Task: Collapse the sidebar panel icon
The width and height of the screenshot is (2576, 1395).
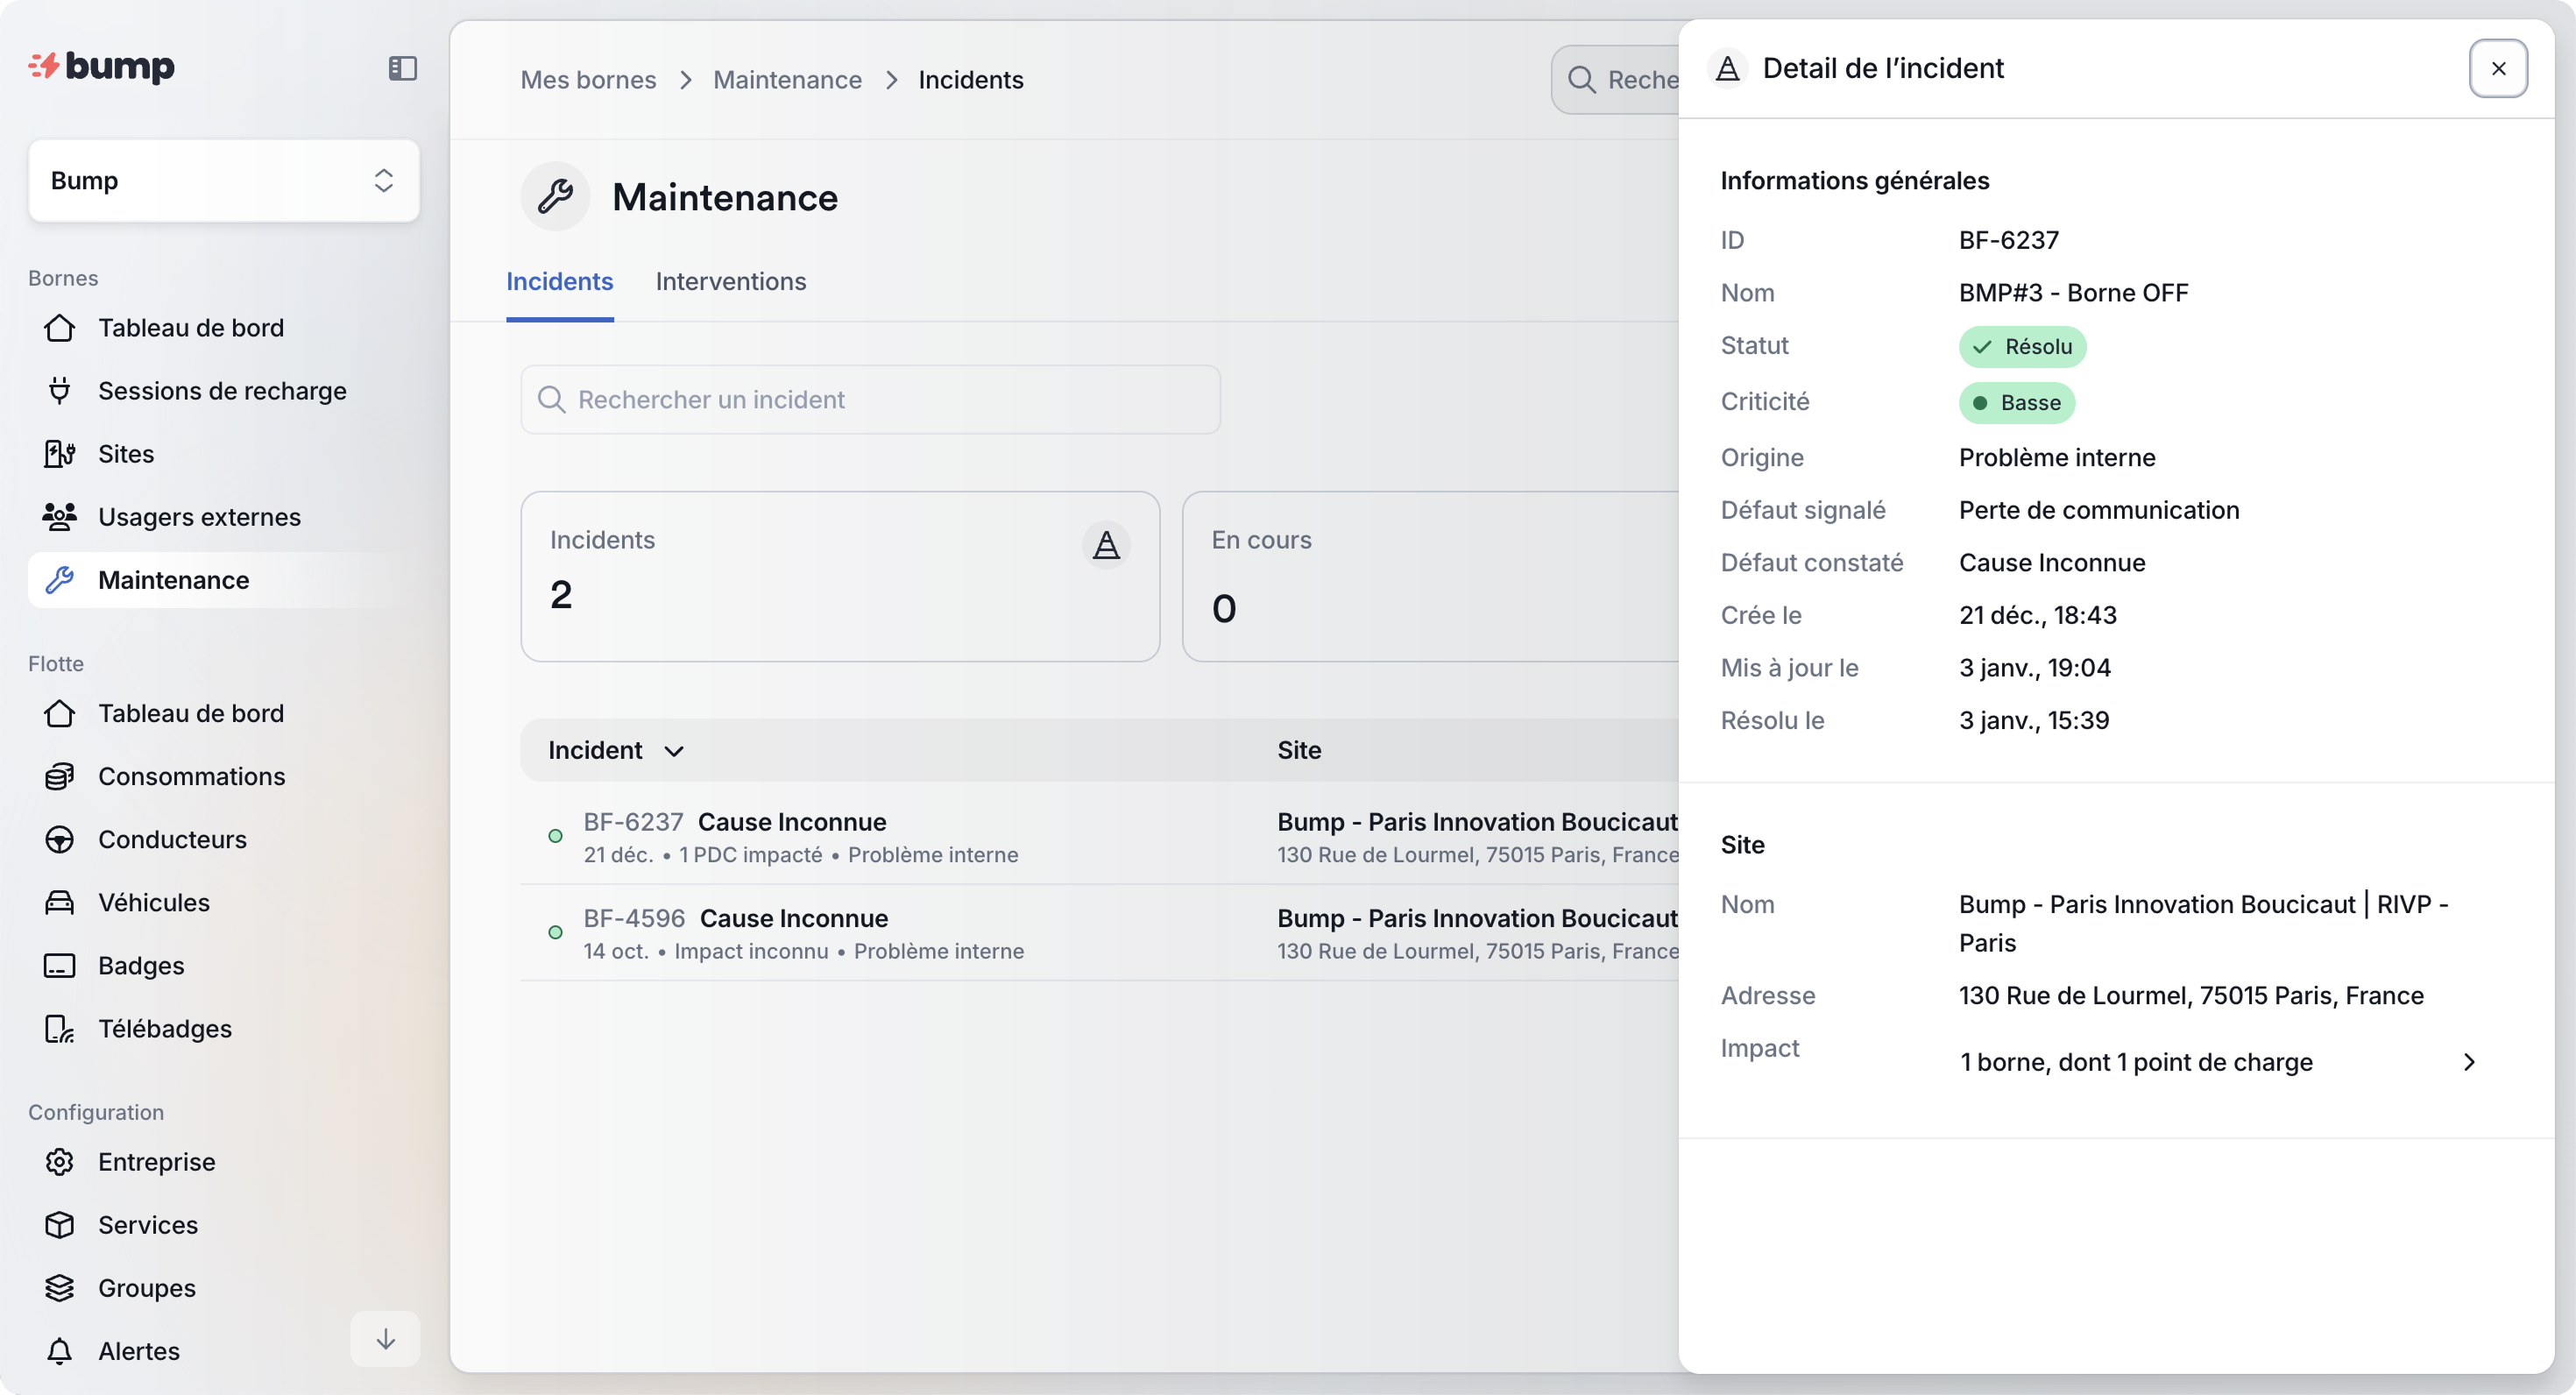Action: [402, 68]
